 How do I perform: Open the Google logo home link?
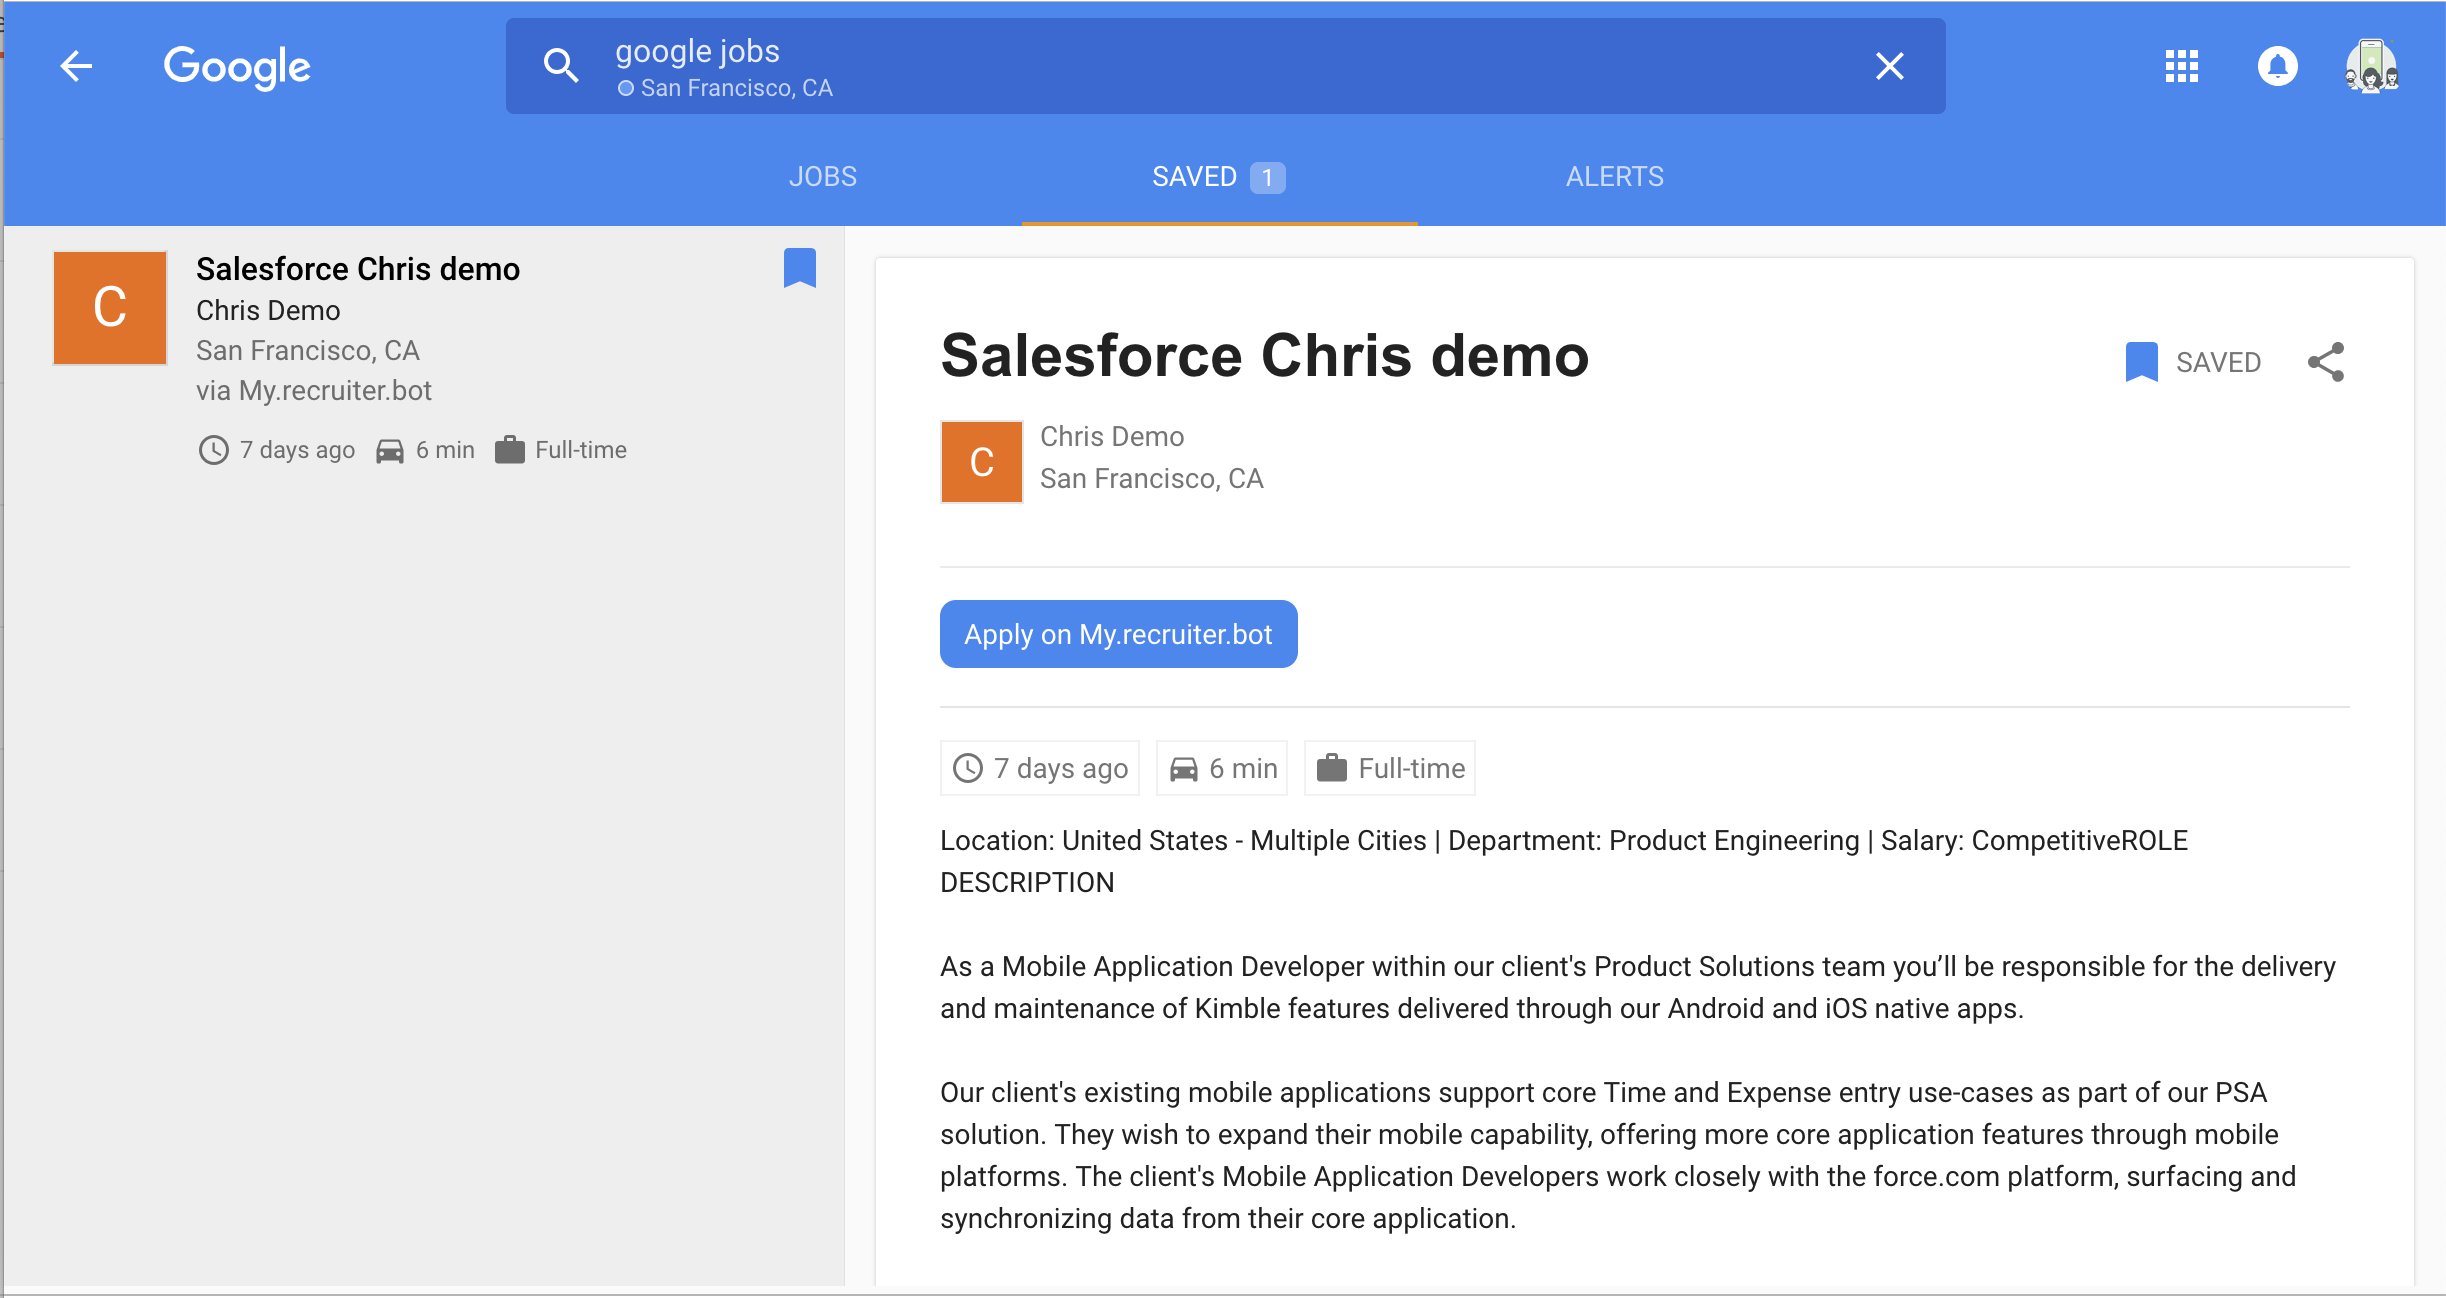pos(237,67)
